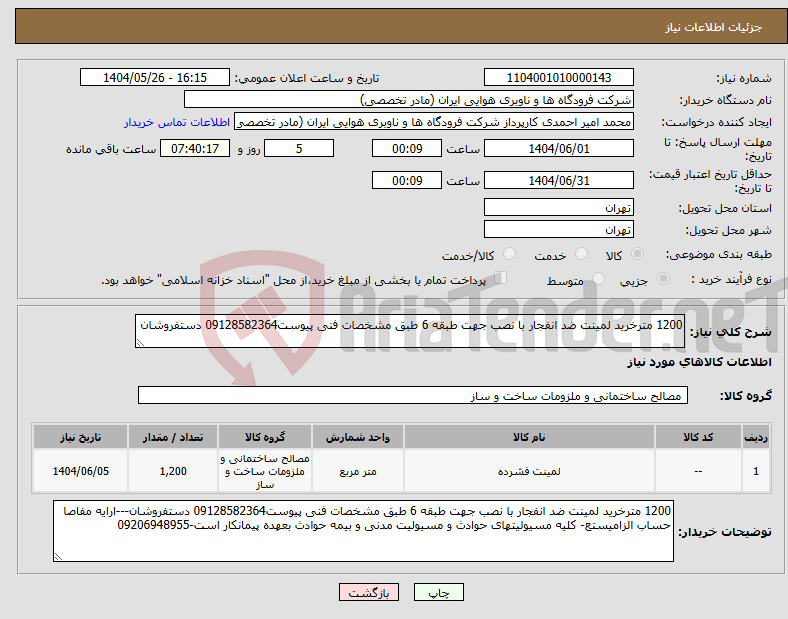Click the remaining days field showing 5
The width and height of the screenshot is (788, 619).
[299, 149]
